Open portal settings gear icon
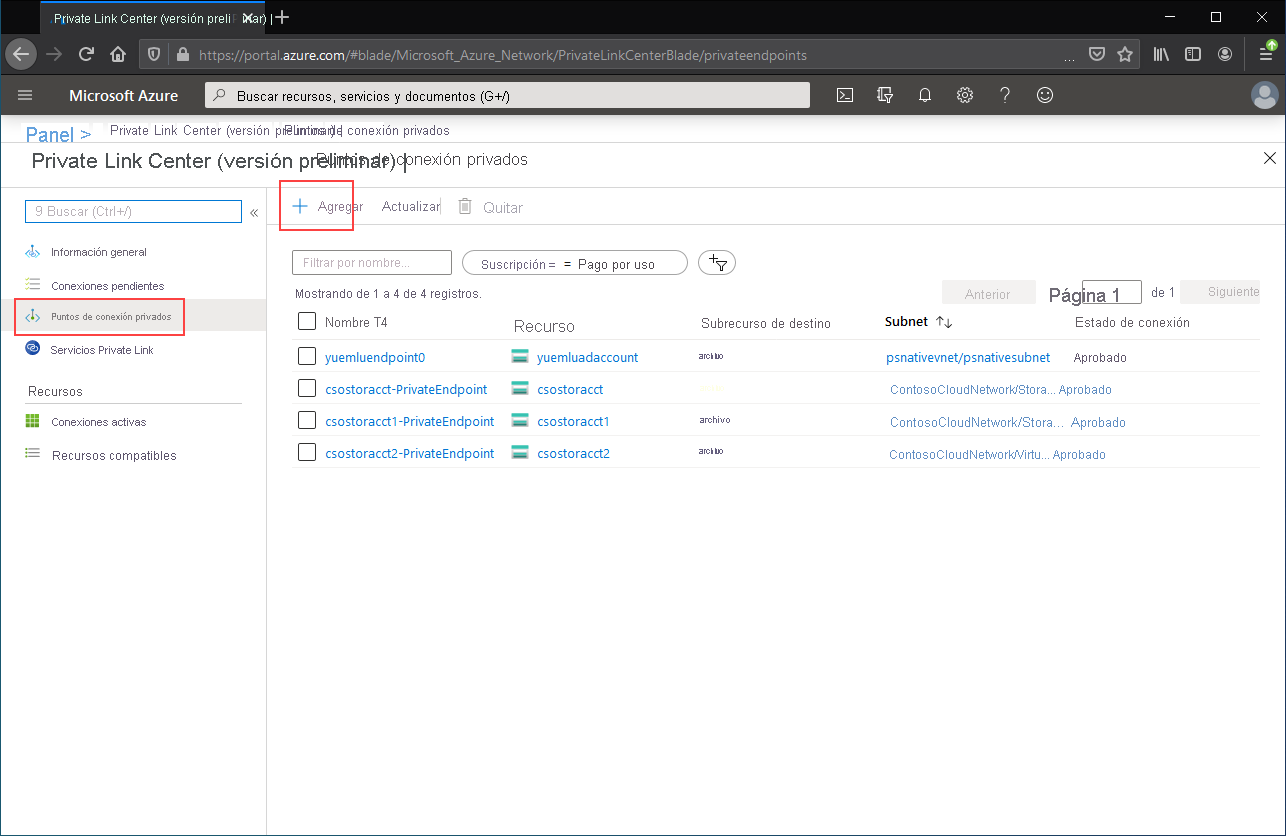This screenshot has height=836, width=1286. pyautogui.click(x=965, y=95)
